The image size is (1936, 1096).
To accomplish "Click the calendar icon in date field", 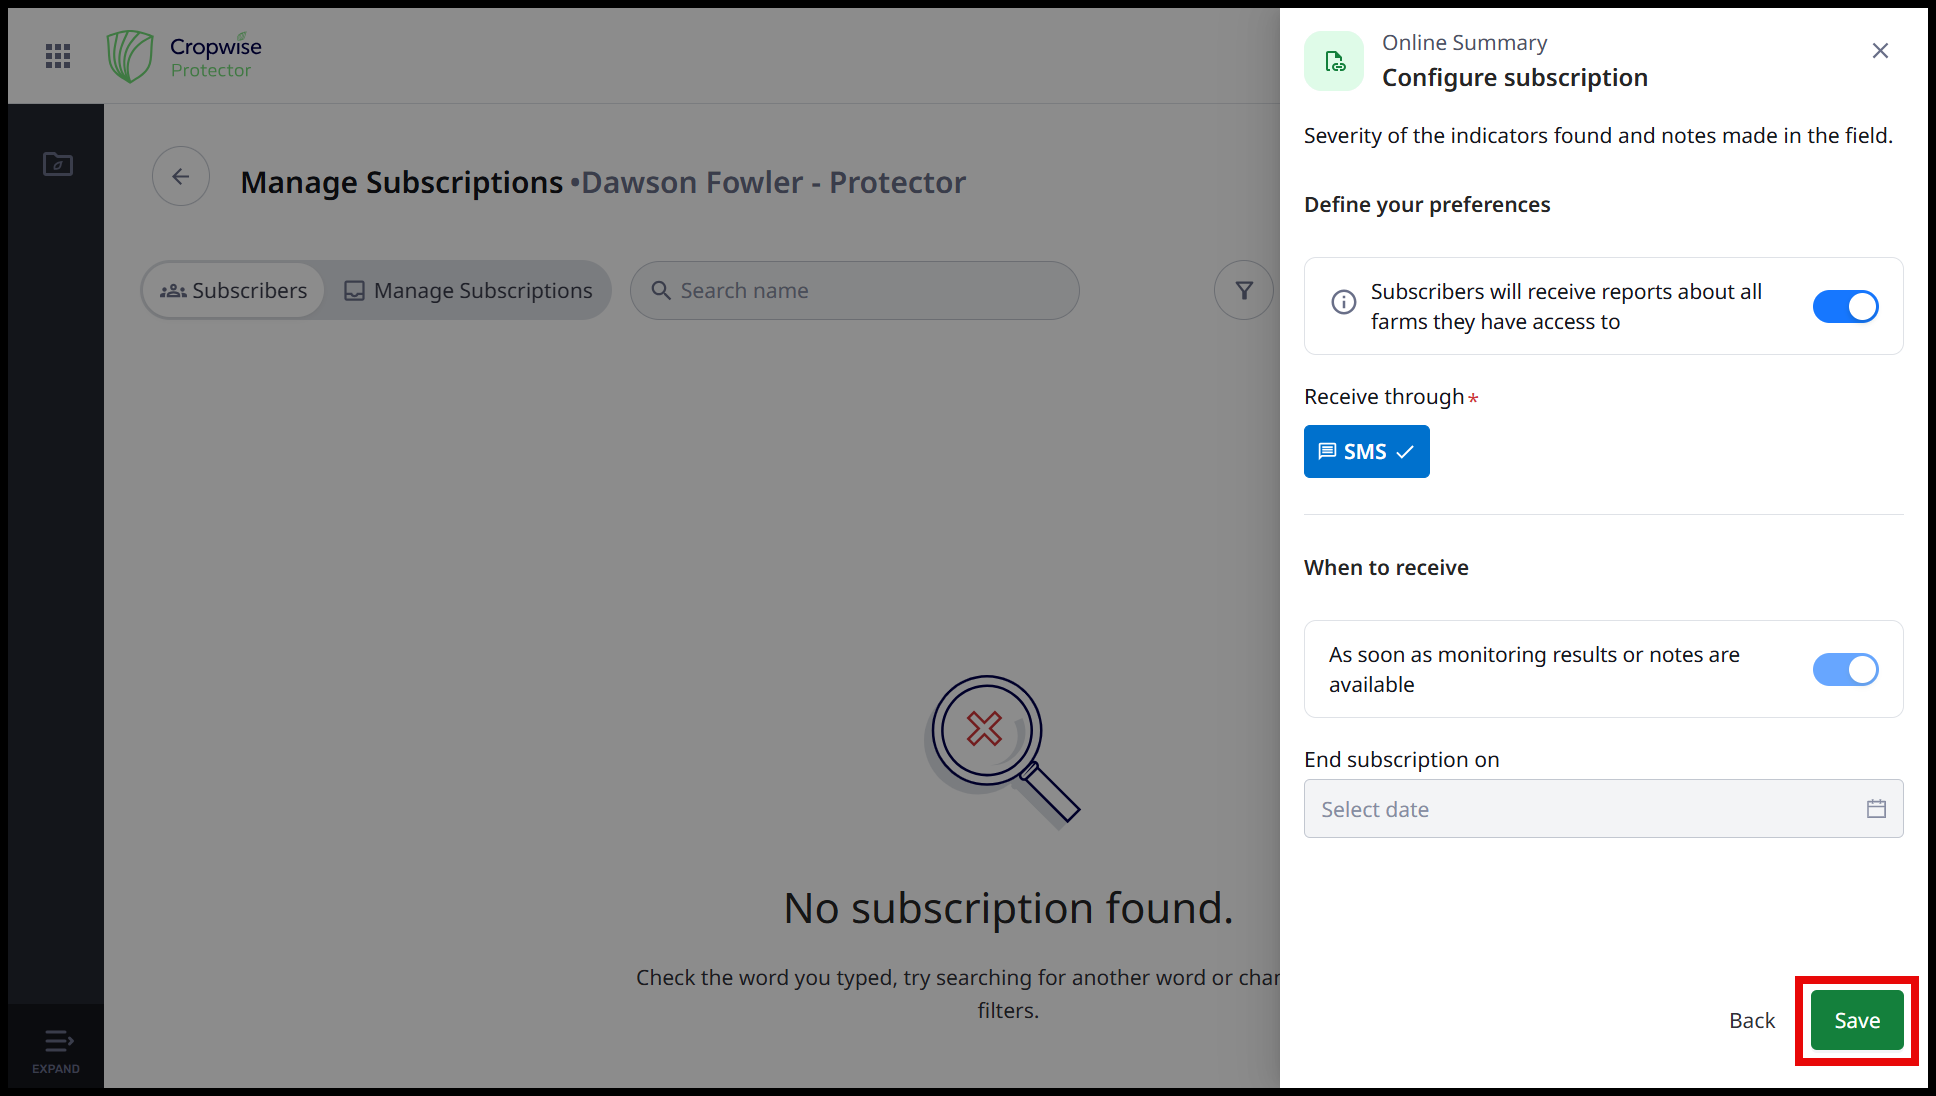I will 1876,809.
